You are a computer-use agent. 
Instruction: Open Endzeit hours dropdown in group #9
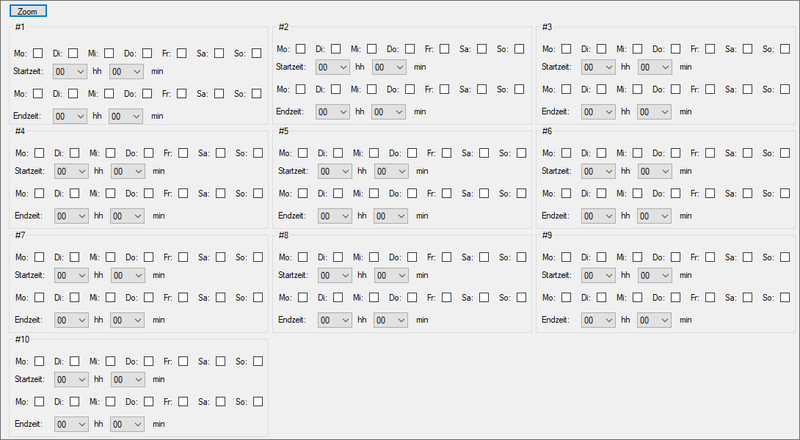coord(599,319)
